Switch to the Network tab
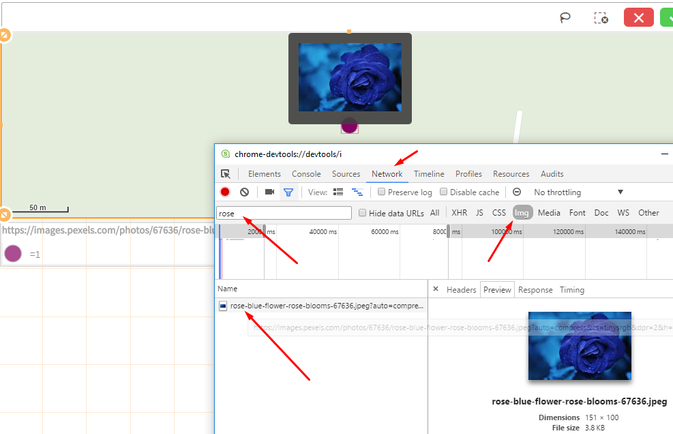The width and height of the screenshot is (673, 434). coord(387,174)
